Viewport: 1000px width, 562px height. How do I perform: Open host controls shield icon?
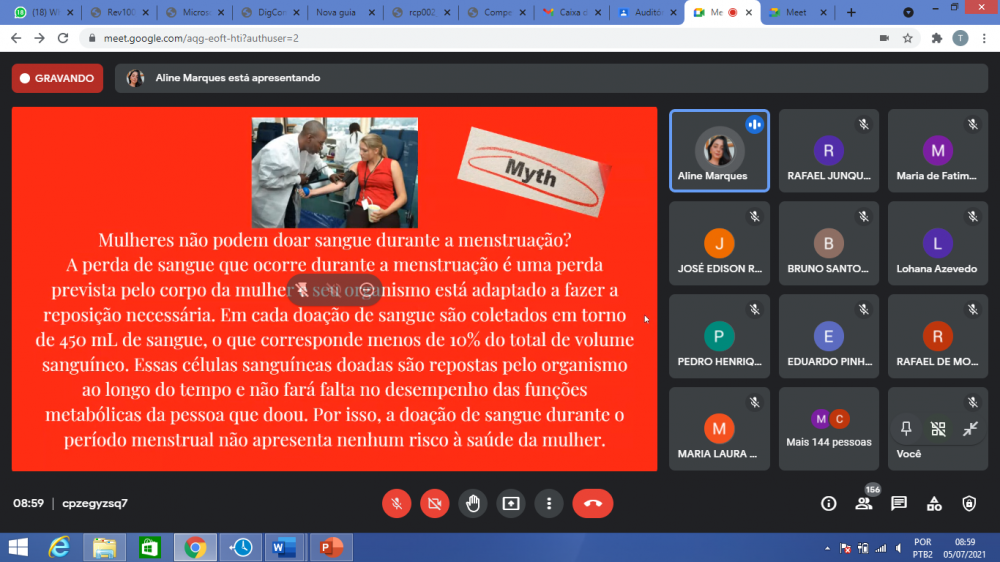969,503
